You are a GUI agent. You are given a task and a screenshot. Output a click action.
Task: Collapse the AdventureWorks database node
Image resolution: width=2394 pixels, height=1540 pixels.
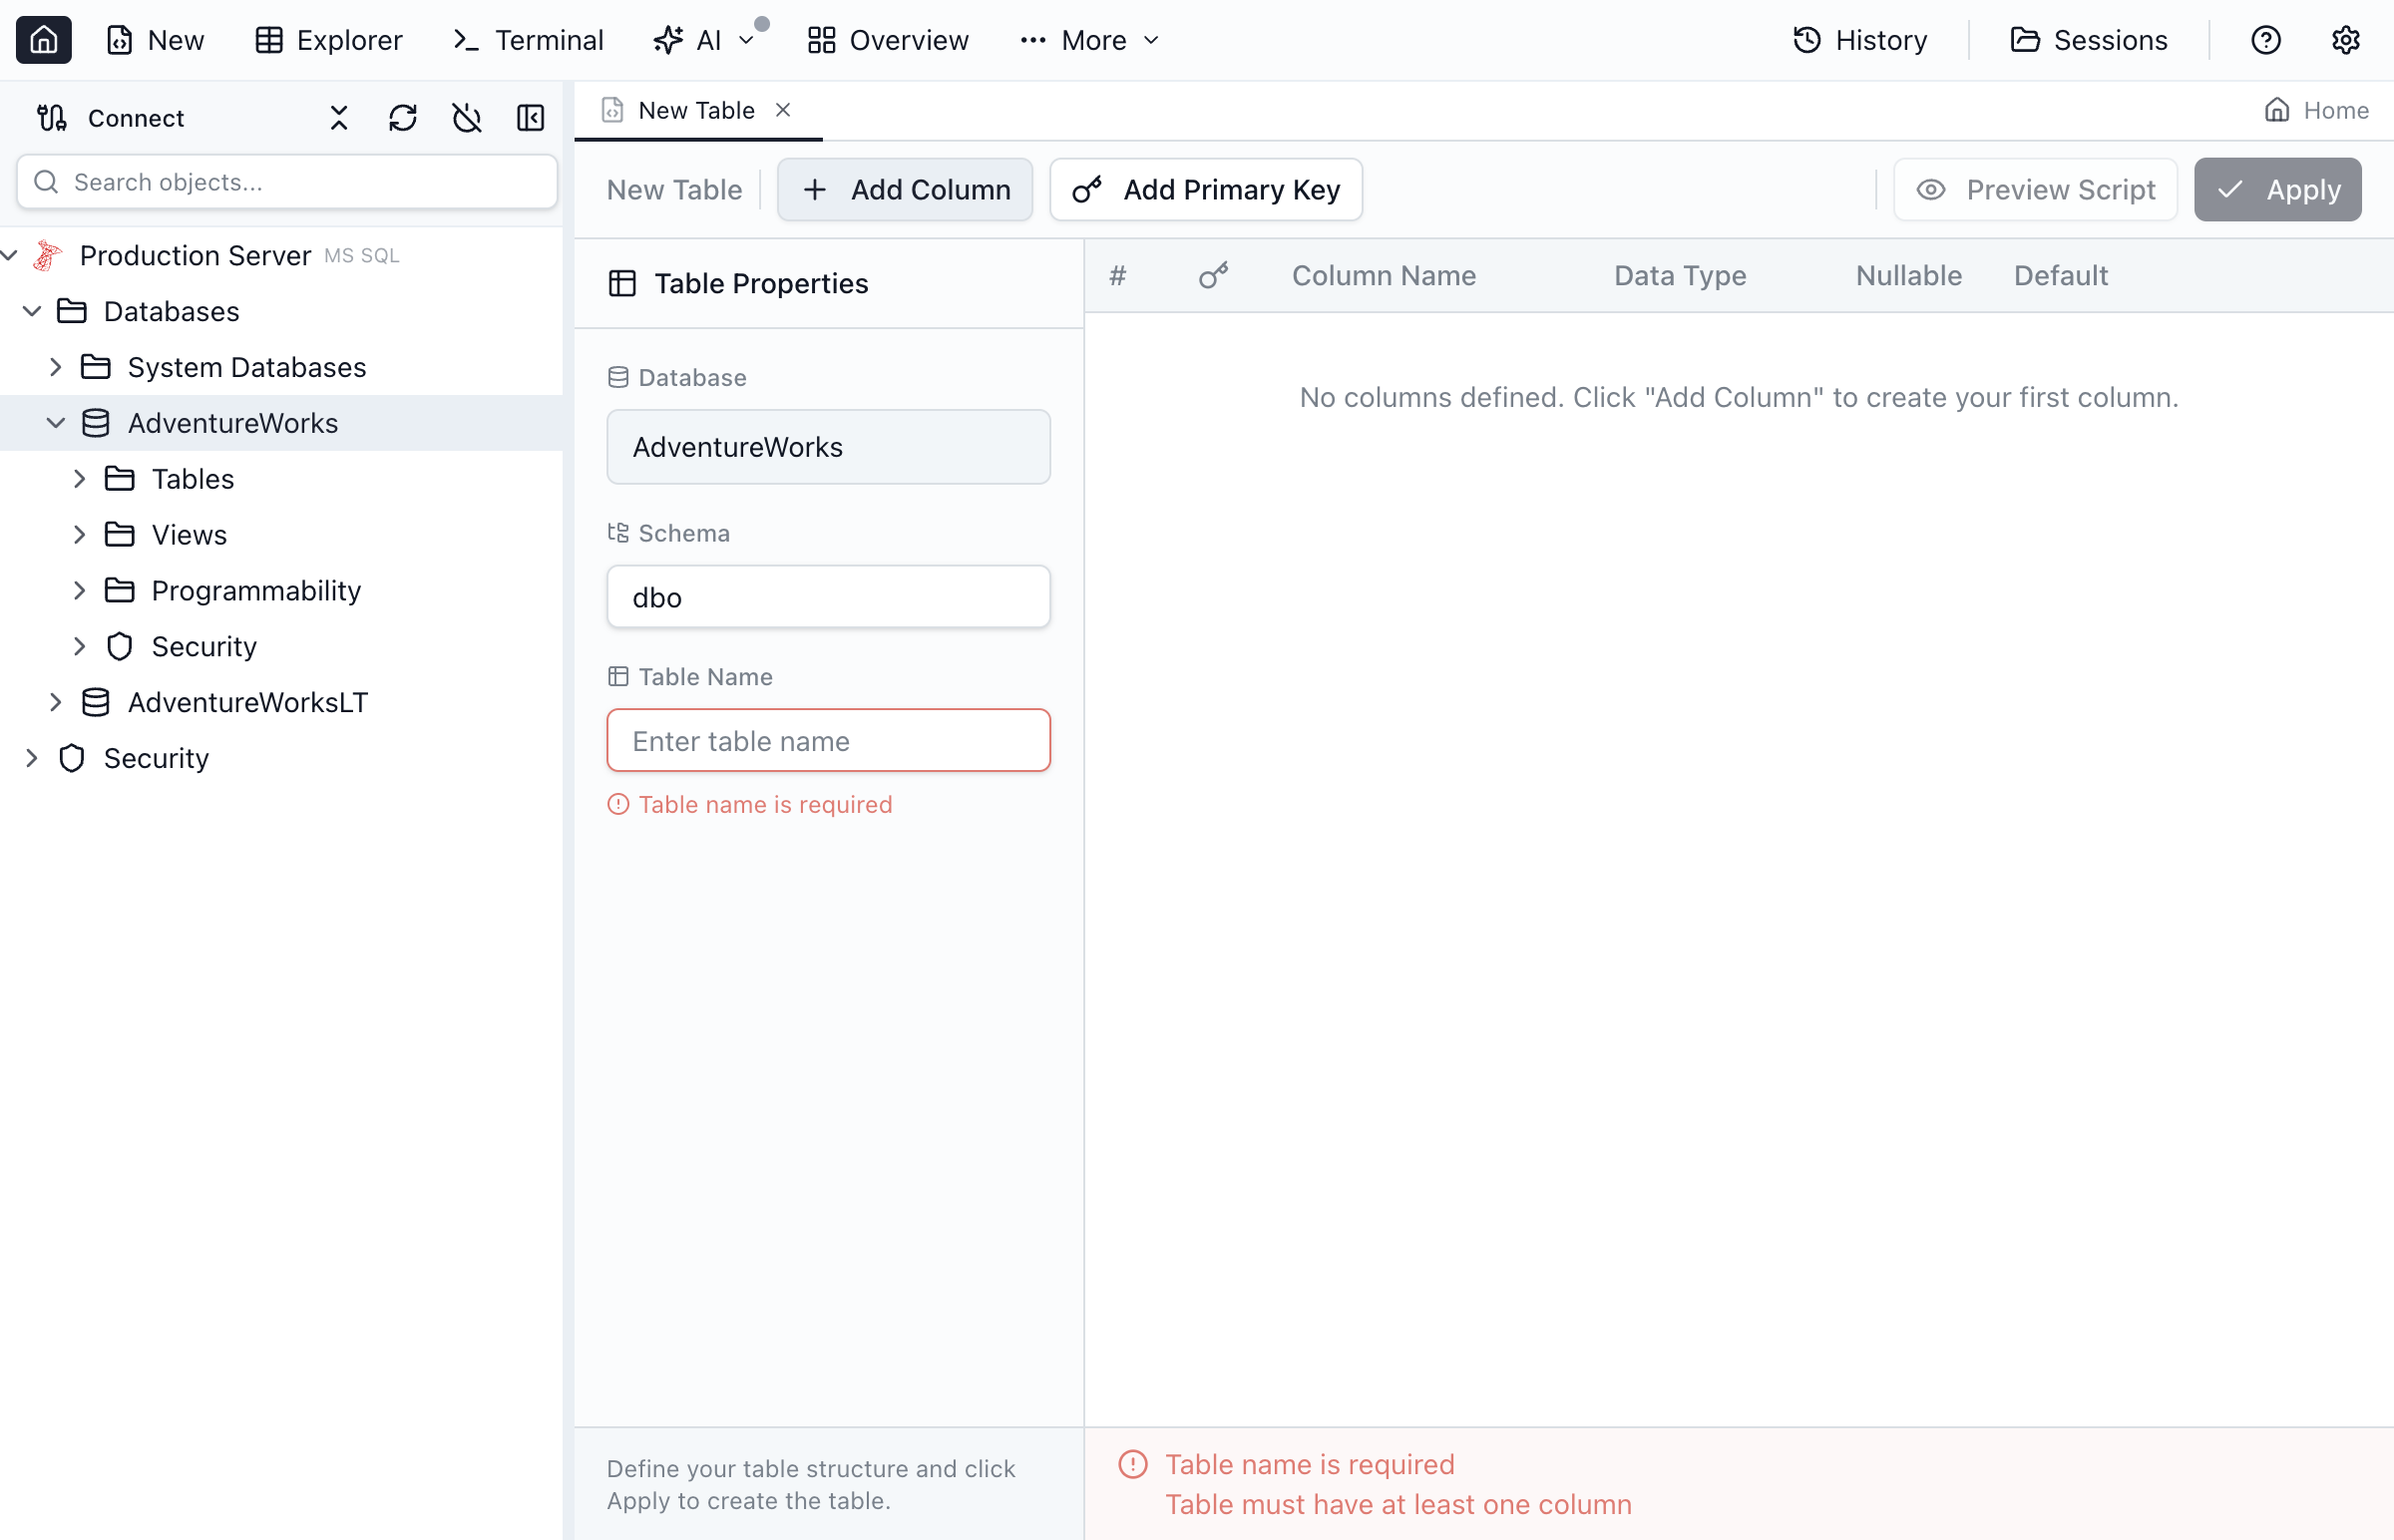click(56, 423)
